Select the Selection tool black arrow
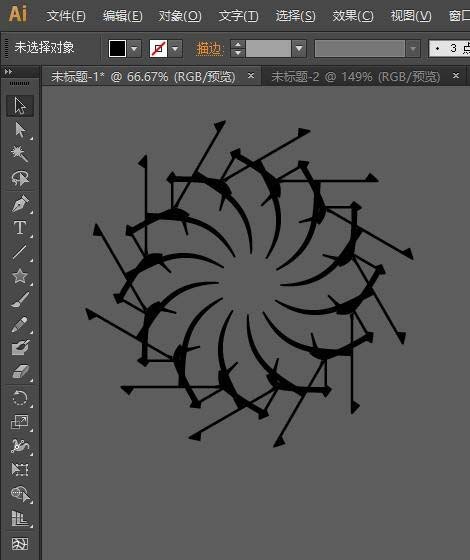470x560 pixels. coord(20,106)
